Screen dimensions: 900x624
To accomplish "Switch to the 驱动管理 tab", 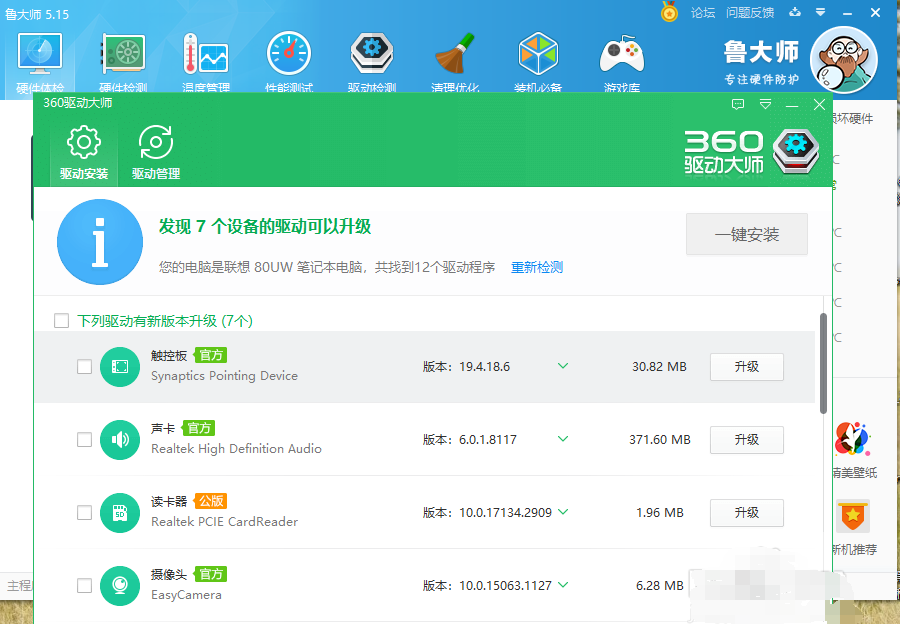I will pyautogui.click(x=156, y=153).
